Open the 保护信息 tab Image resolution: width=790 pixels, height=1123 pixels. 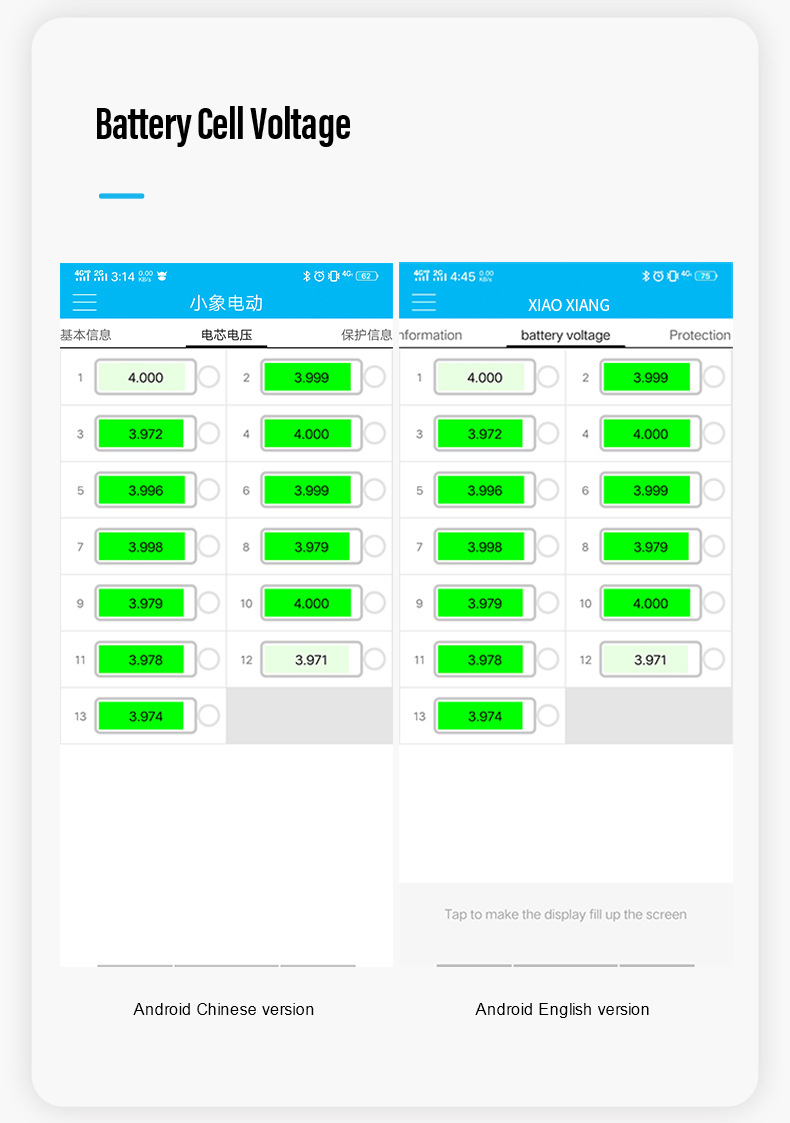[x=366, y=335]
